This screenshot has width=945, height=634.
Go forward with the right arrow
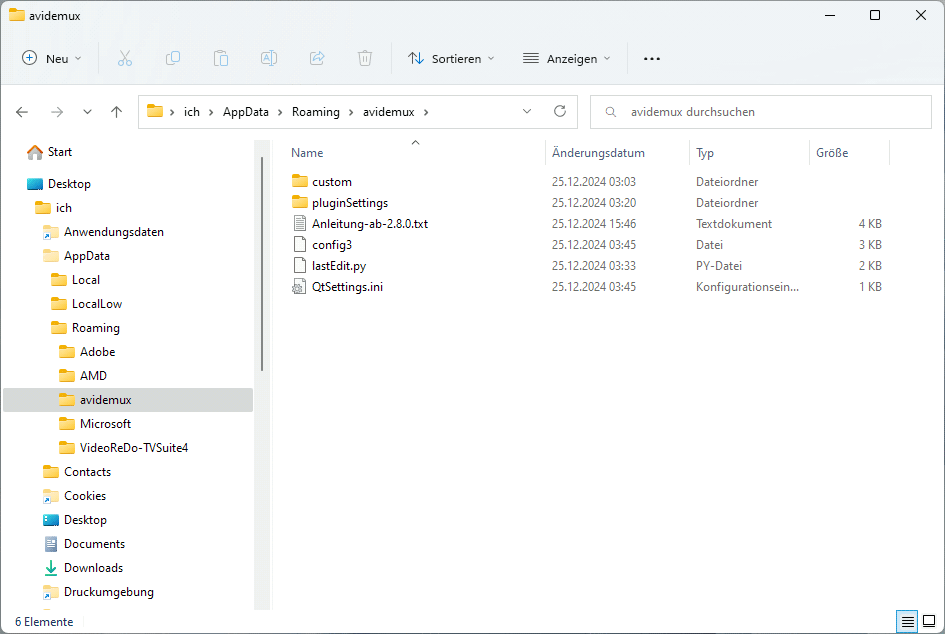pyautogui.click(x=57, y=112)
